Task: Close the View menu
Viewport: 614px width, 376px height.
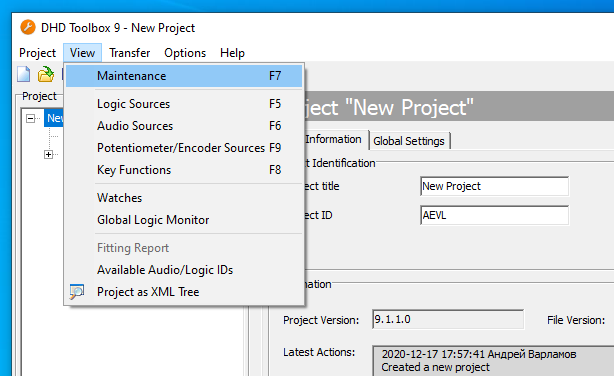Action: coord(82,53)
